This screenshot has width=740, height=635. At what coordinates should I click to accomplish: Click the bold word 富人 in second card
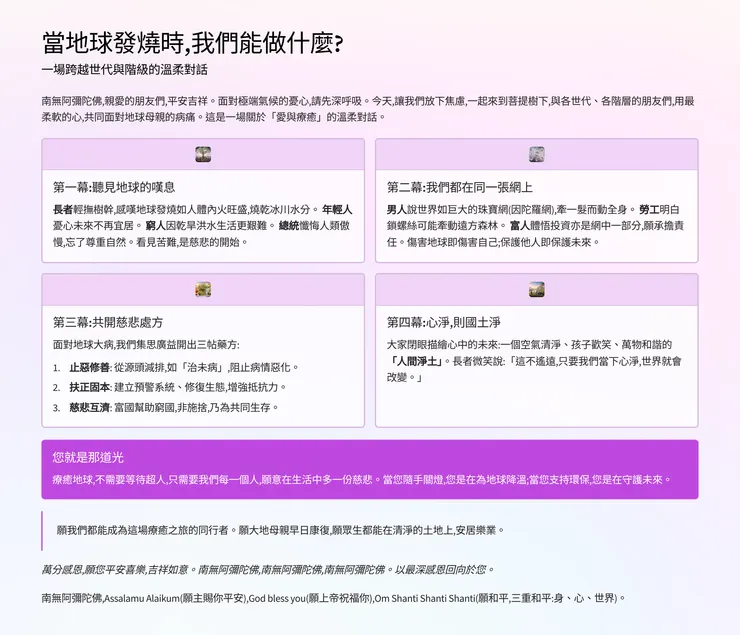click(x=520, y=226)
